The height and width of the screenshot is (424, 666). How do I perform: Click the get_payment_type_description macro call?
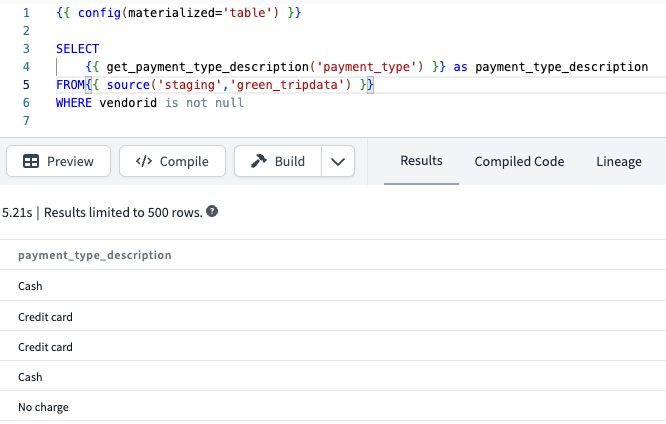click(265, 67)
